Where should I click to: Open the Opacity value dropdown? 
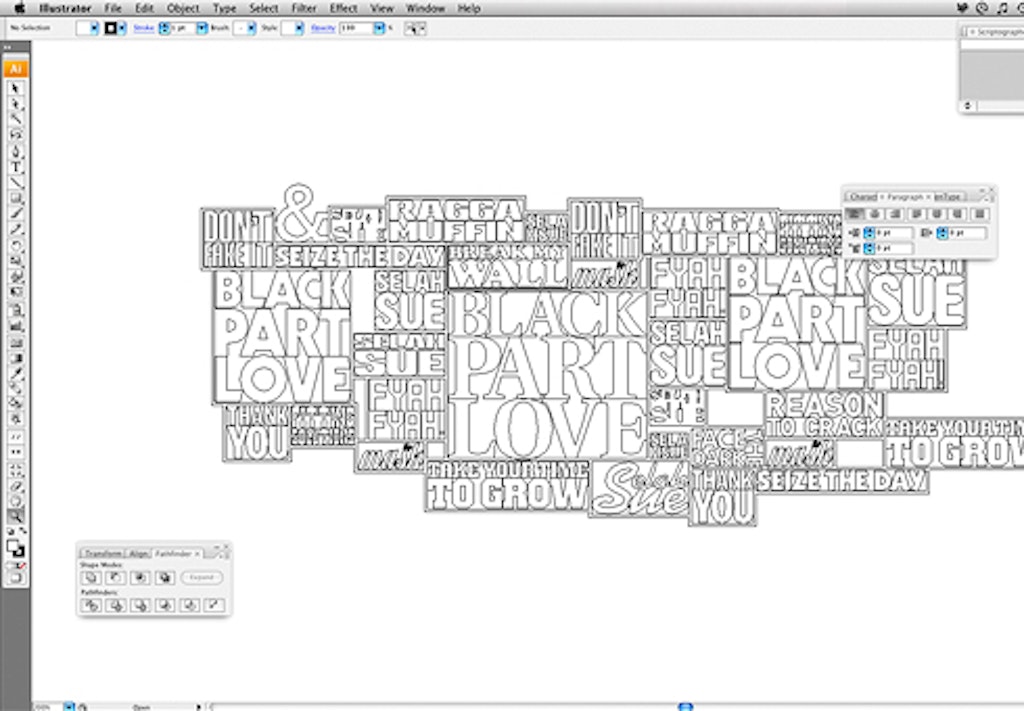pos(379,28)
